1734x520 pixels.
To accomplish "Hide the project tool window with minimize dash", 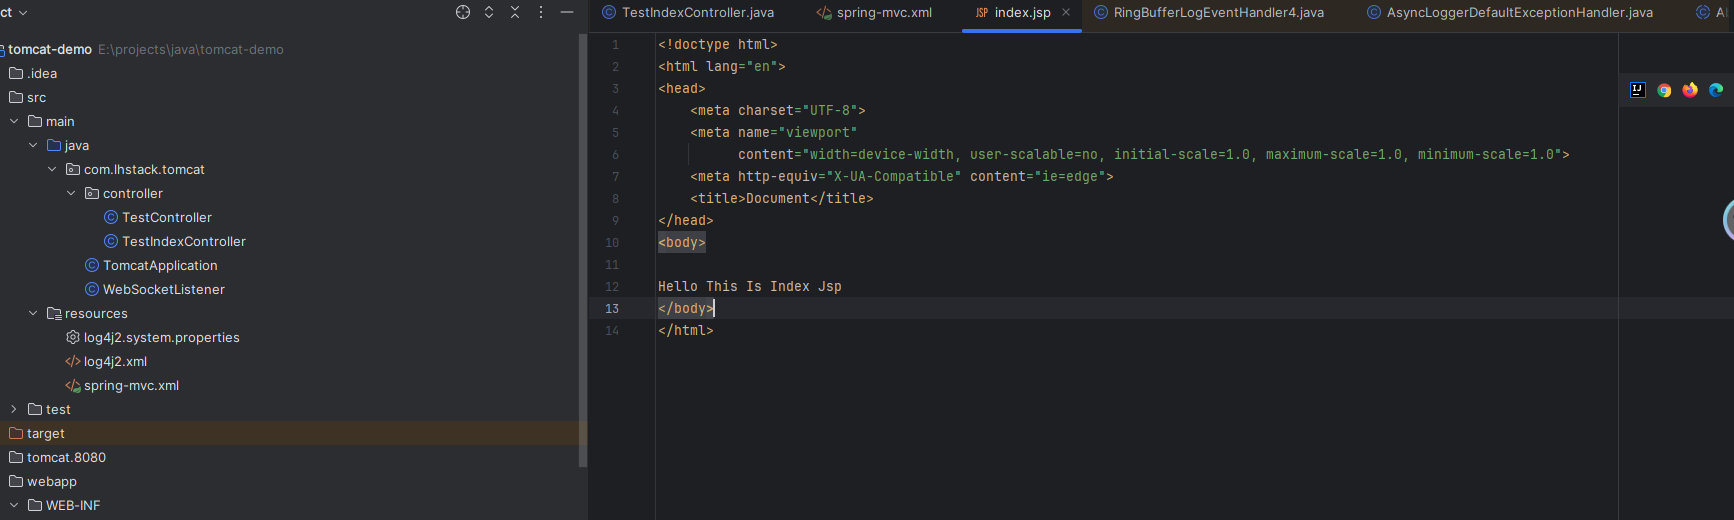I will [567, 12].
